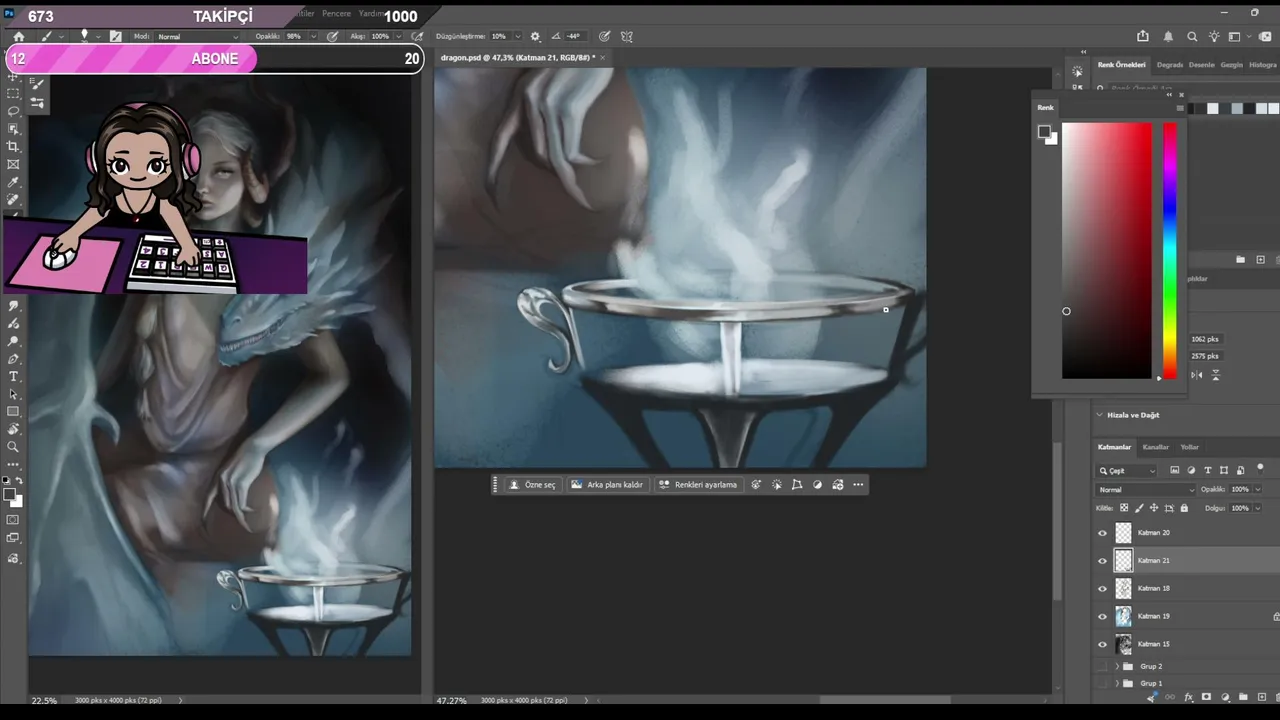
Task: Toggle lock transparent pixels
Action: pos(1124,508)
